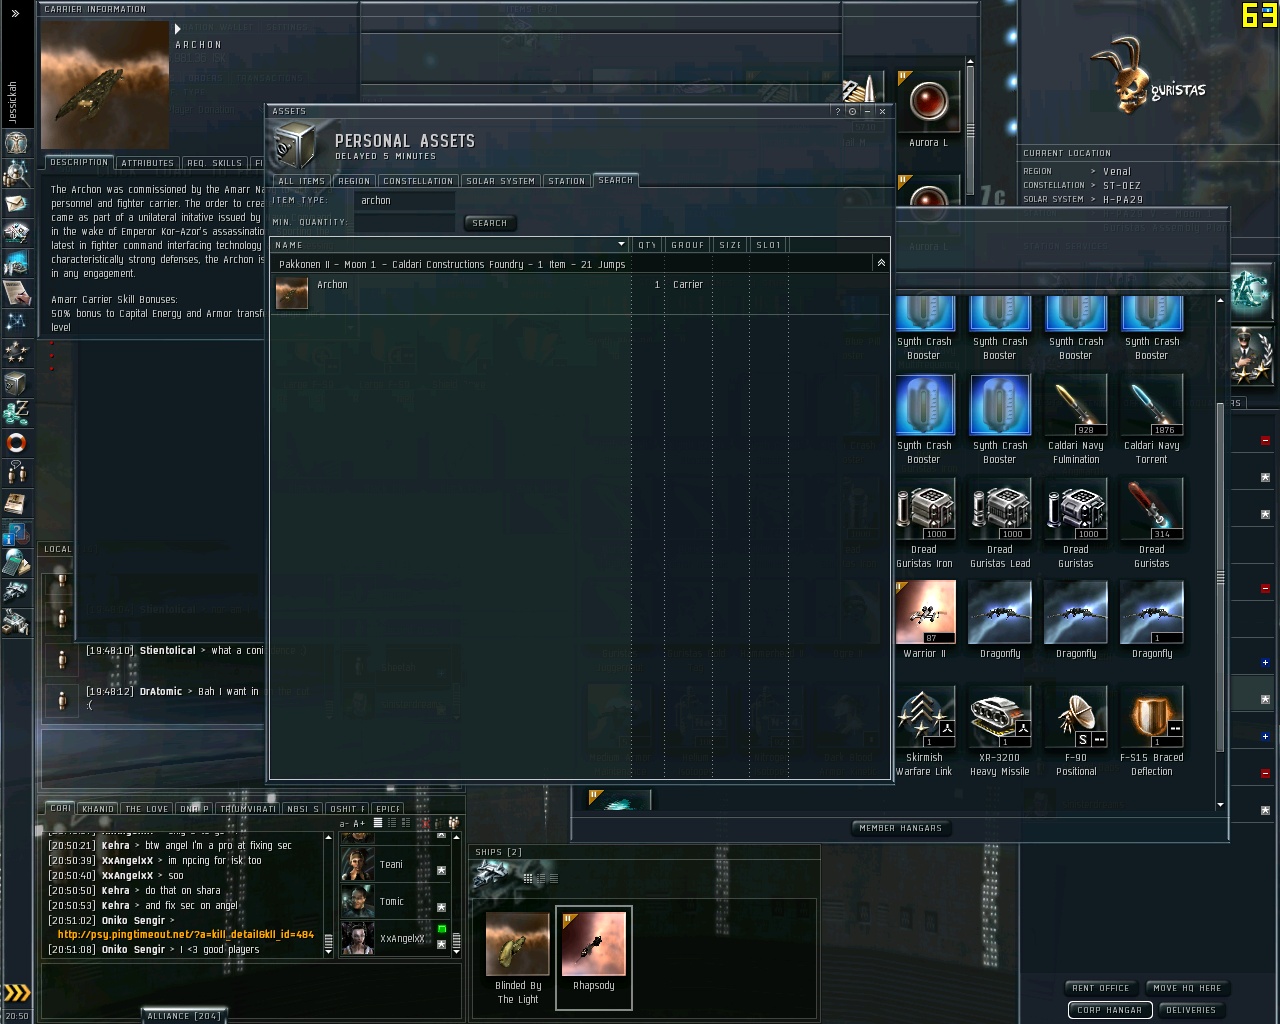Click the chat member list scrollbar handle
The image size is (1280, 1024).
pyautogui.click(x=456, y=940)
